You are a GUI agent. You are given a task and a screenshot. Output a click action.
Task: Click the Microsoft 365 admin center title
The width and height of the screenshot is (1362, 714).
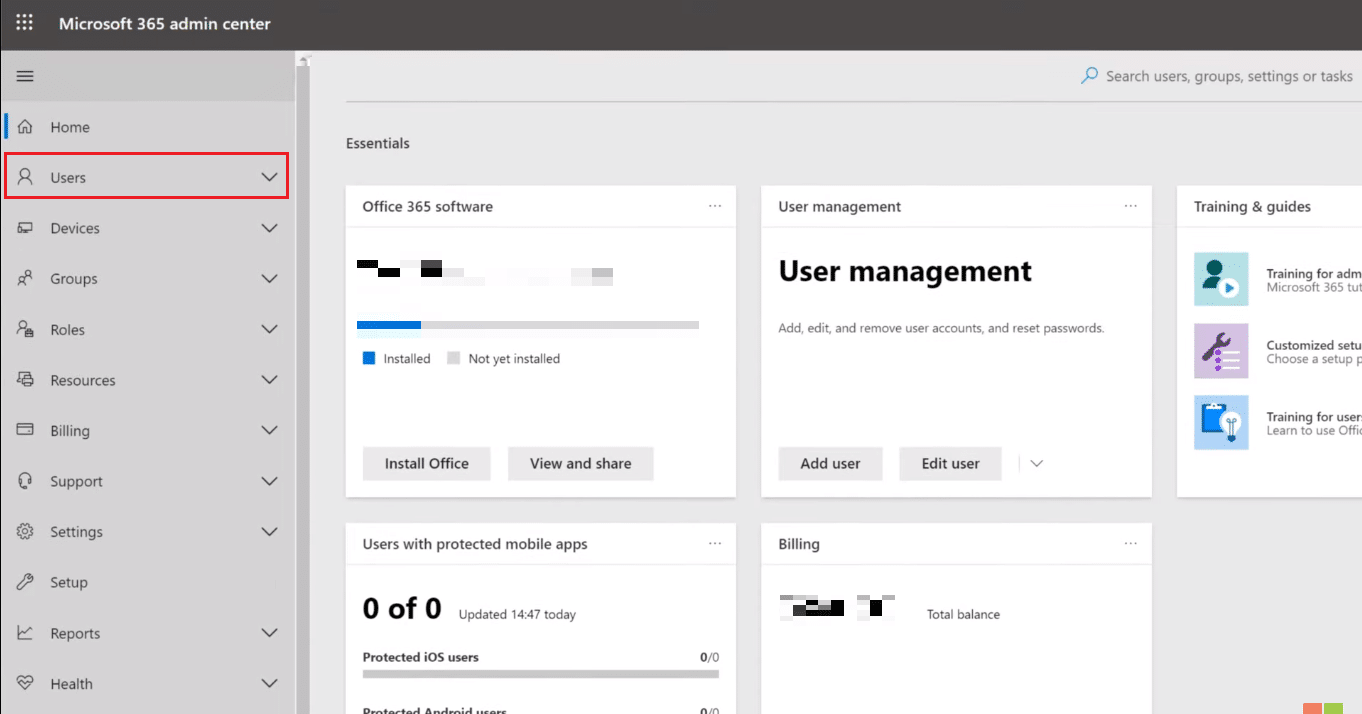165,23
